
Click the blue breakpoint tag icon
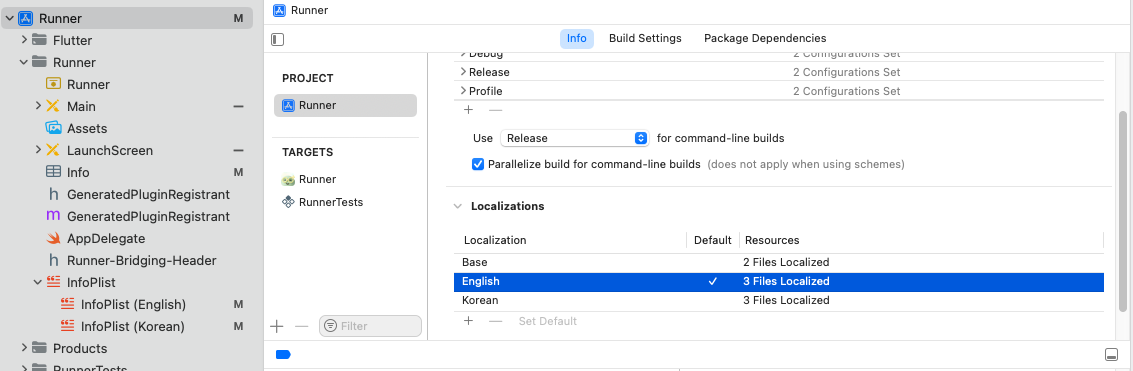click(x=283, y=354)
